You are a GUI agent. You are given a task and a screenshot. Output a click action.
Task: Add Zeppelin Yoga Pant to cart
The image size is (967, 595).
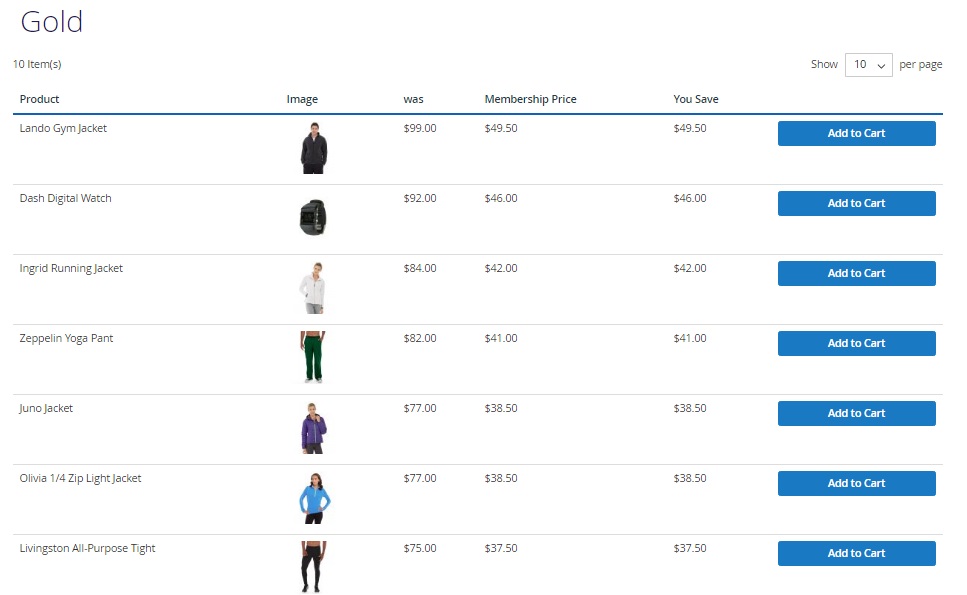(856, 343)
